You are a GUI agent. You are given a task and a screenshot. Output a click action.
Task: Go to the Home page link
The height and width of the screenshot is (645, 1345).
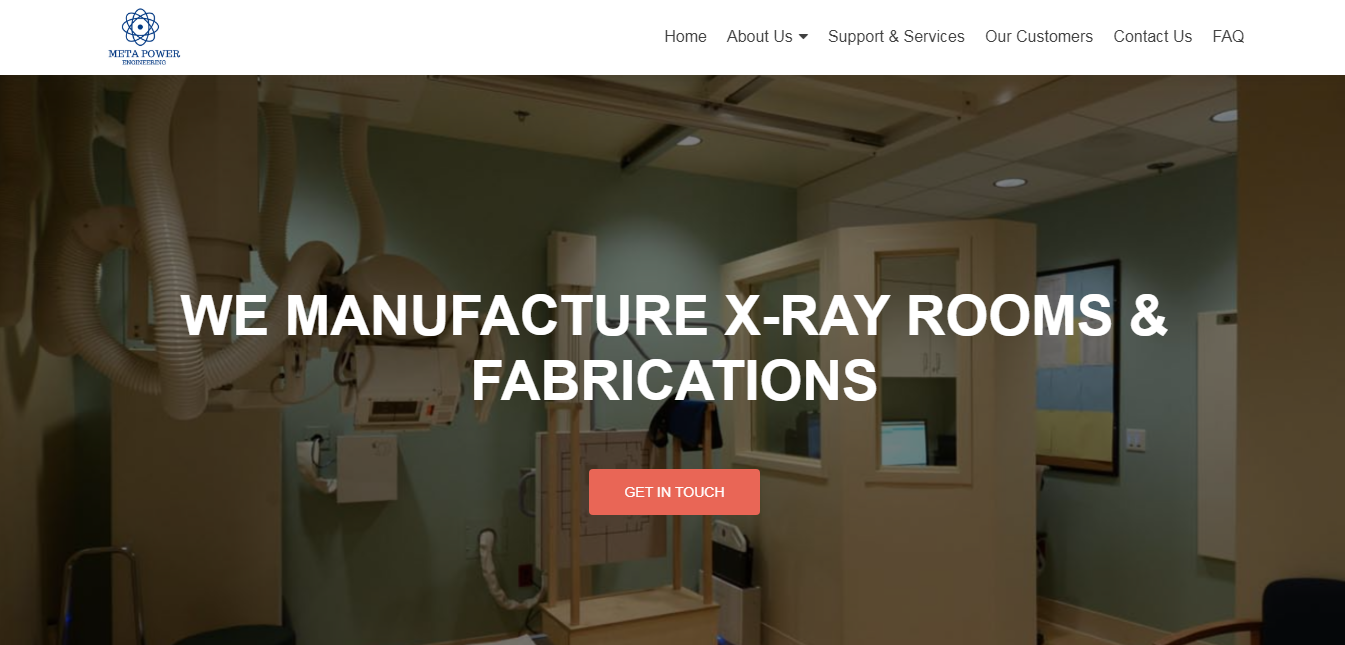coord(685,36)
